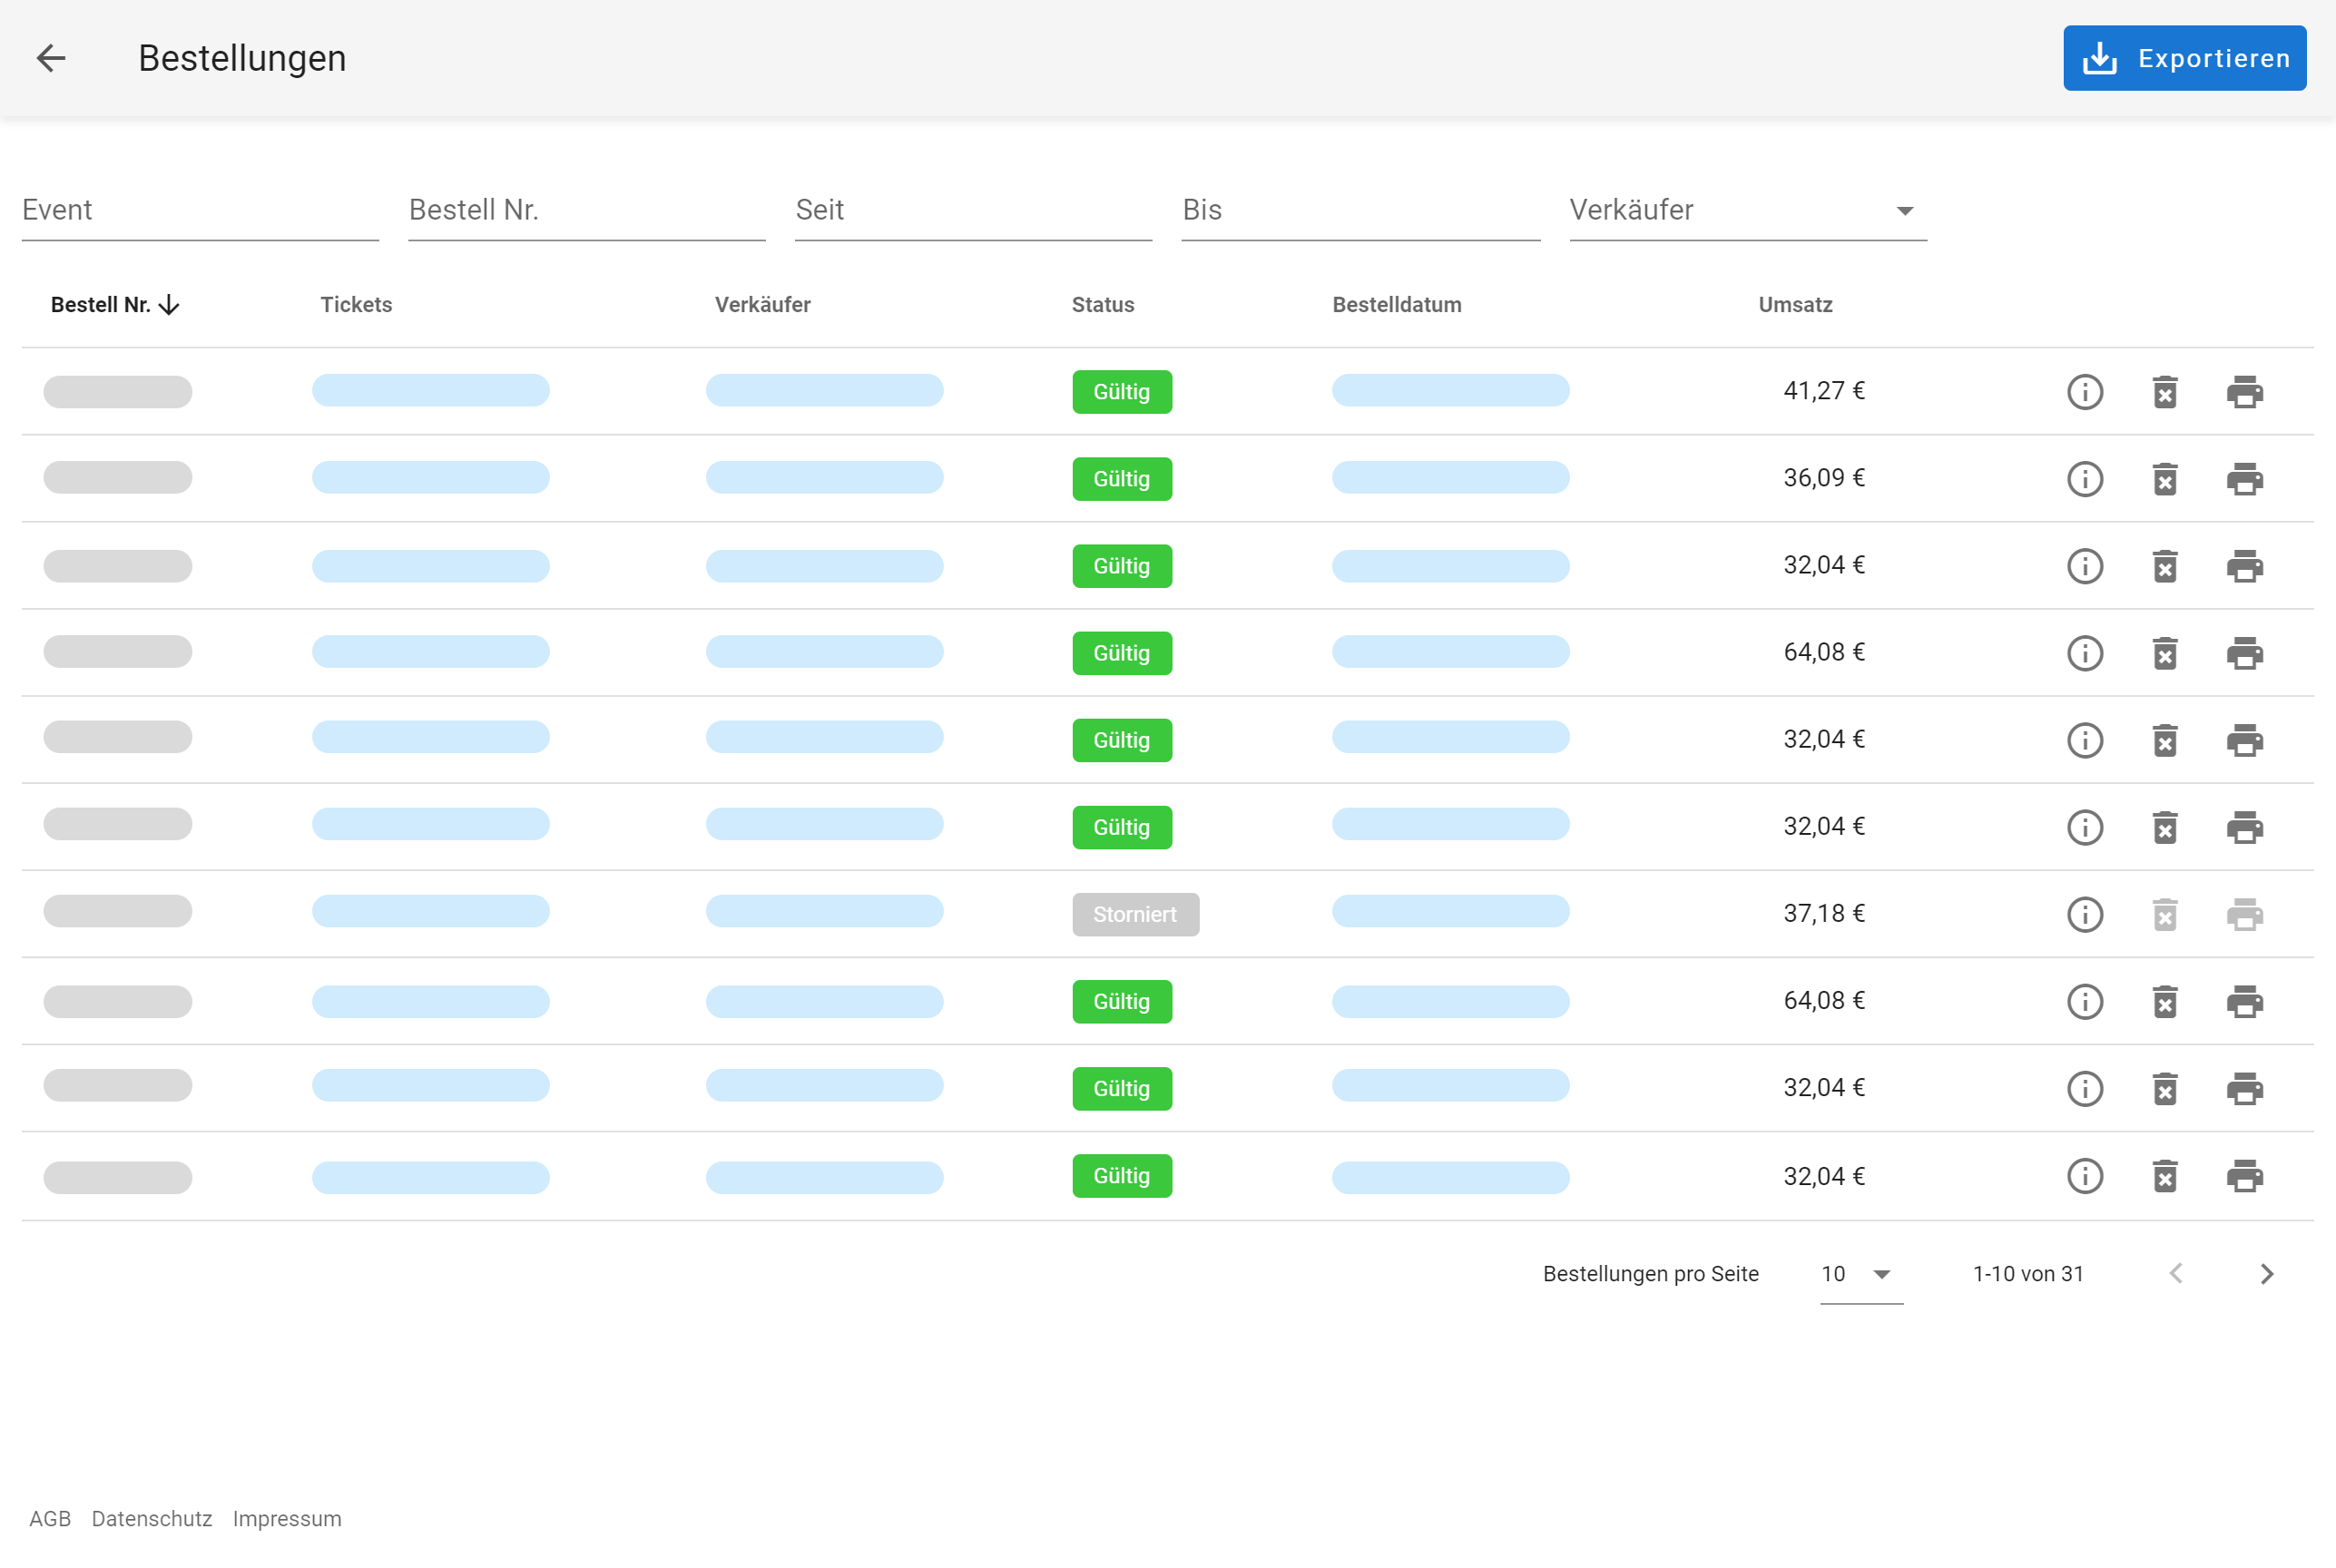Click into the Seit date field

tap(972, 210)
